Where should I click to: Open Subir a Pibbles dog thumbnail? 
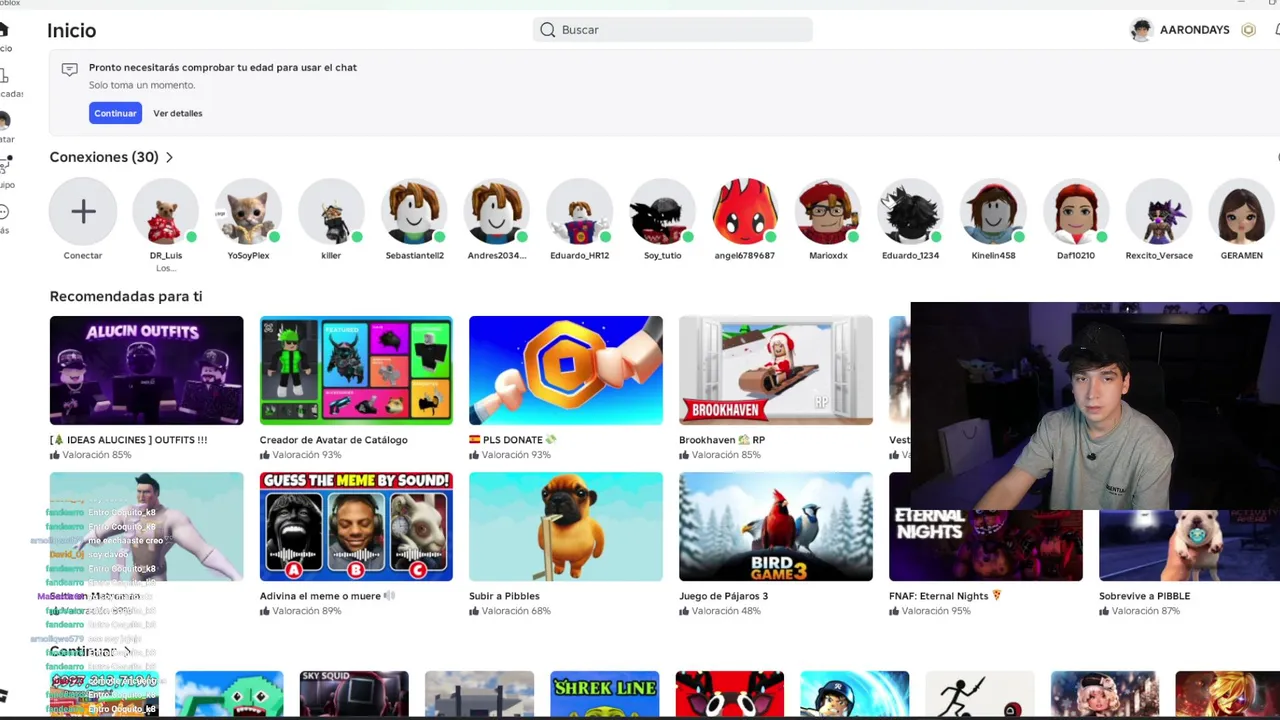(566, 526)
